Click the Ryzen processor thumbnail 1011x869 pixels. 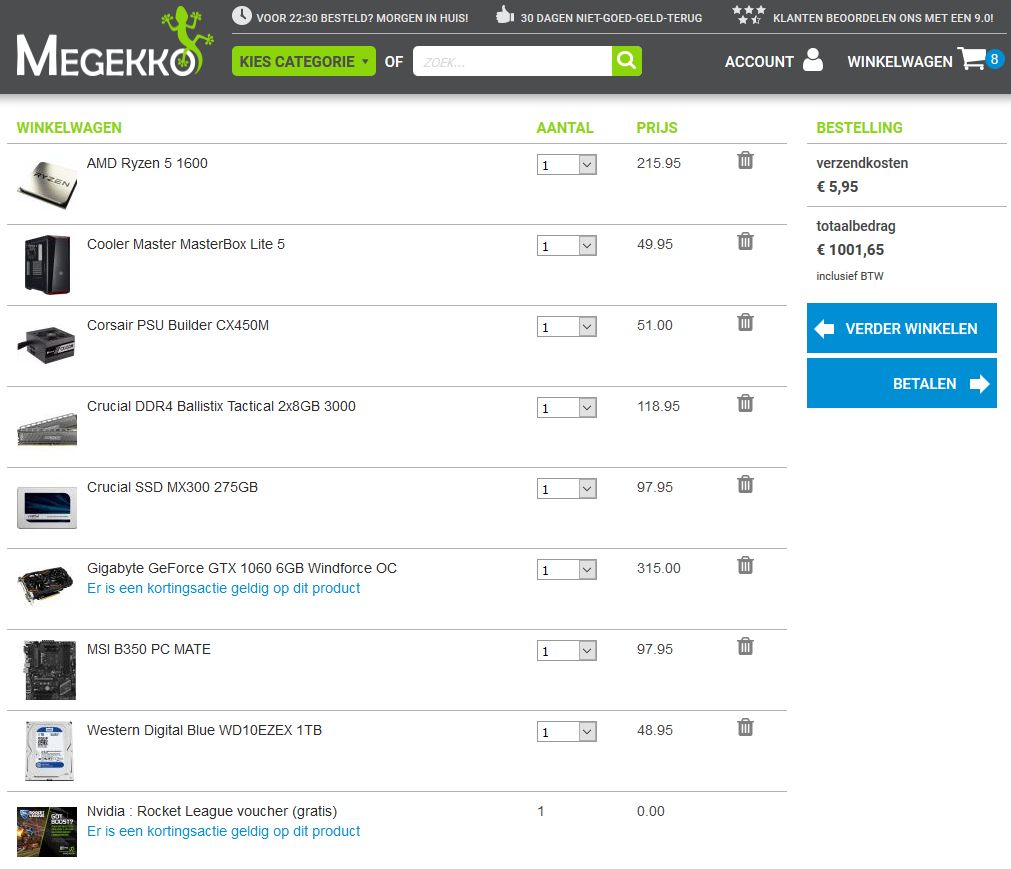[x=47, y=184]
